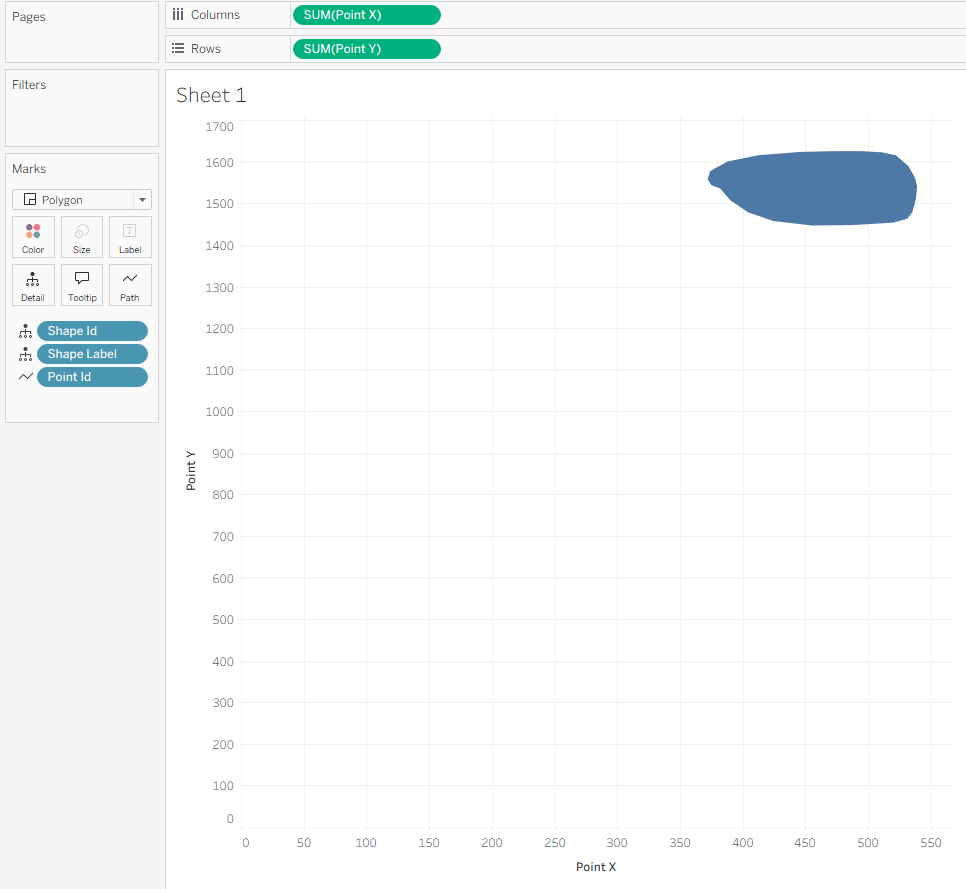
Task: Click the detail icon beside Shape Label
Action: click(25, 354)
